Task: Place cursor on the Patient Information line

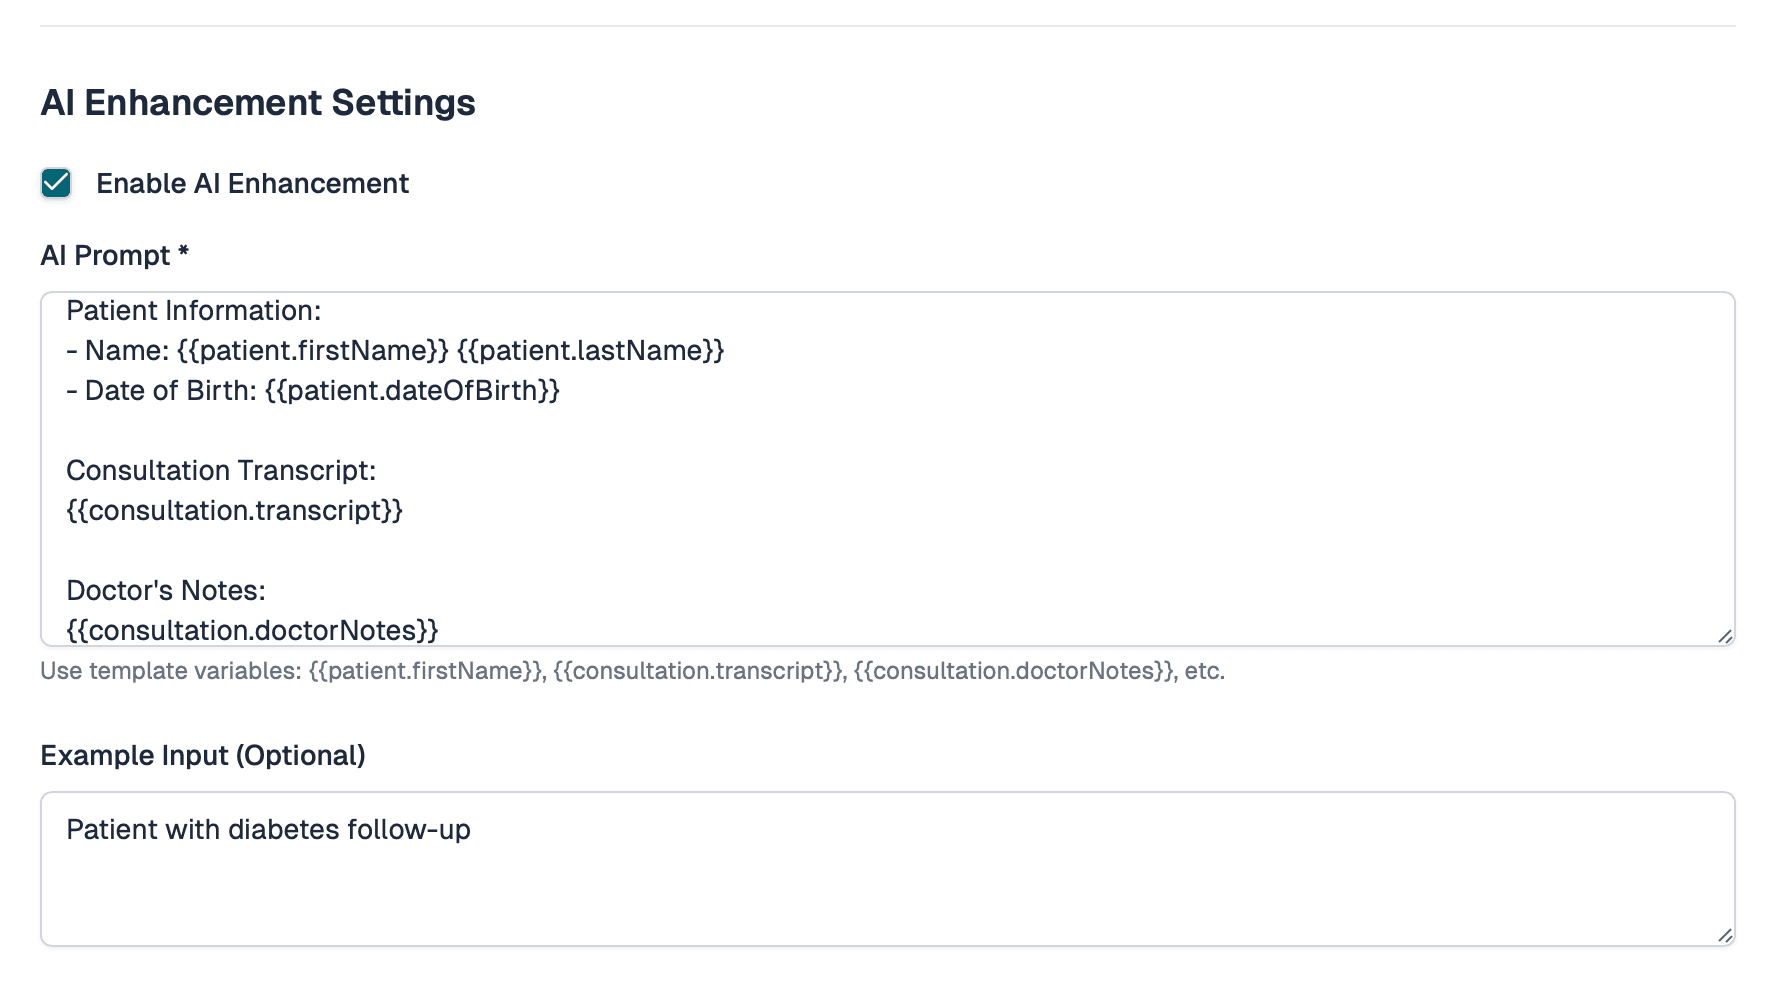Action: (x=194, y=311)
